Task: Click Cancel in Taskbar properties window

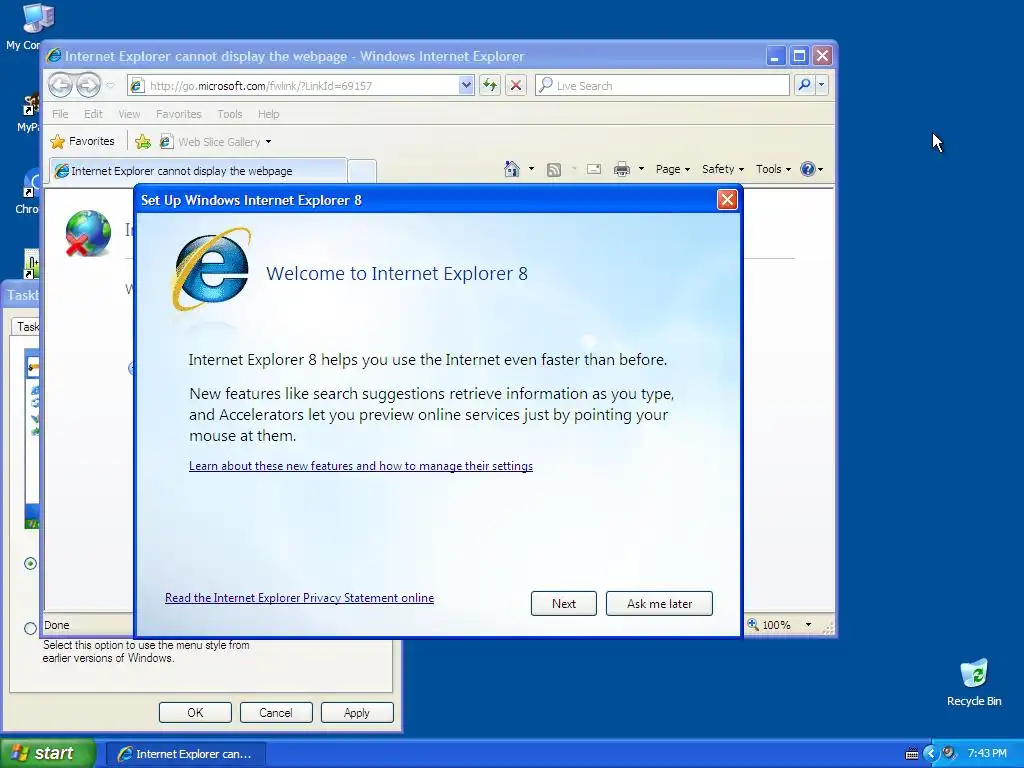Action: click(x=276, y=712)
